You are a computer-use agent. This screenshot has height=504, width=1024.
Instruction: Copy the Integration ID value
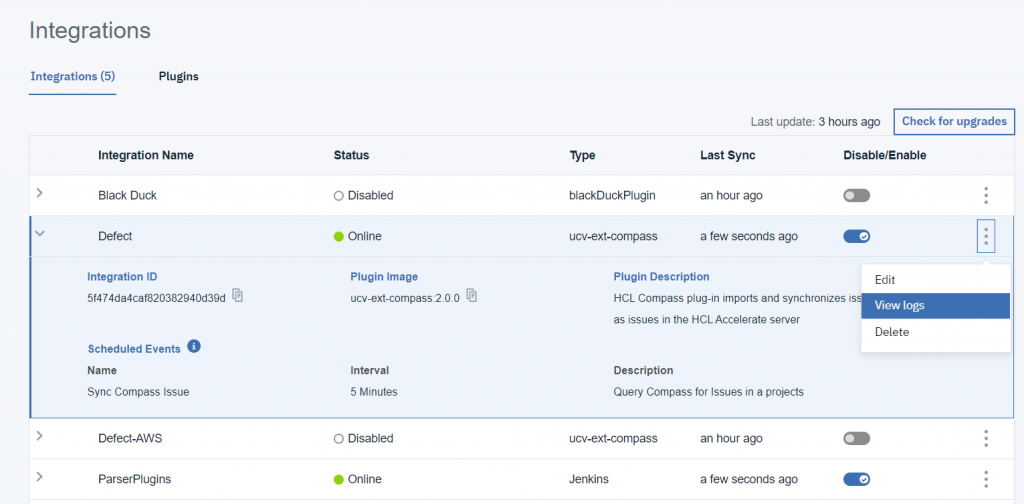click(x=238, y=295)
